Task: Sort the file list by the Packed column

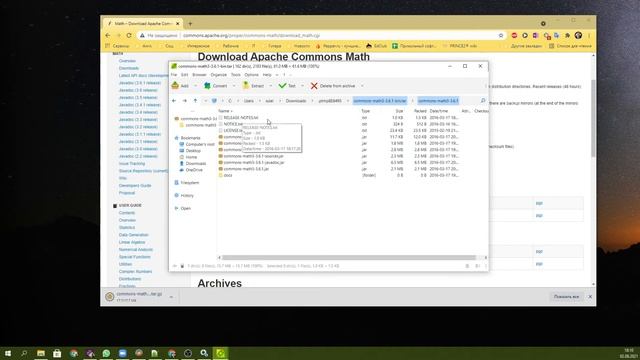Action: click(420, 111)
